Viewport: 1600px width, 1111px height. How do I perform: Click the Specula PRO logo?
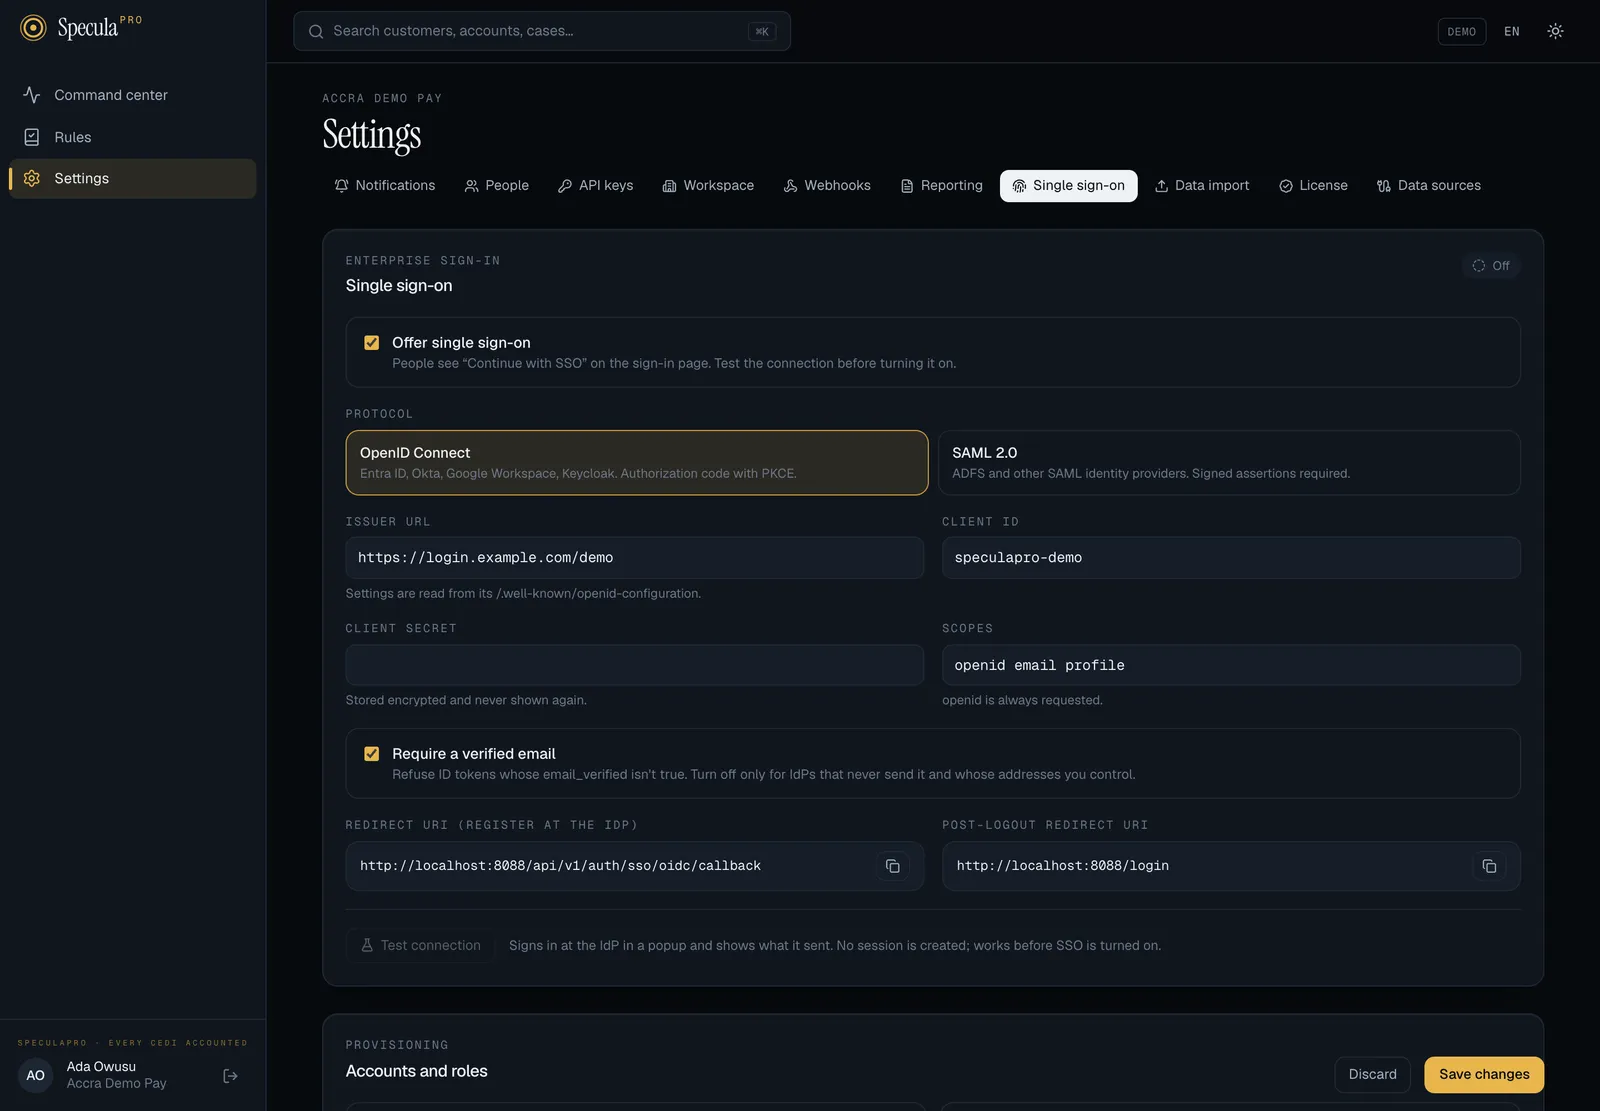81,27
